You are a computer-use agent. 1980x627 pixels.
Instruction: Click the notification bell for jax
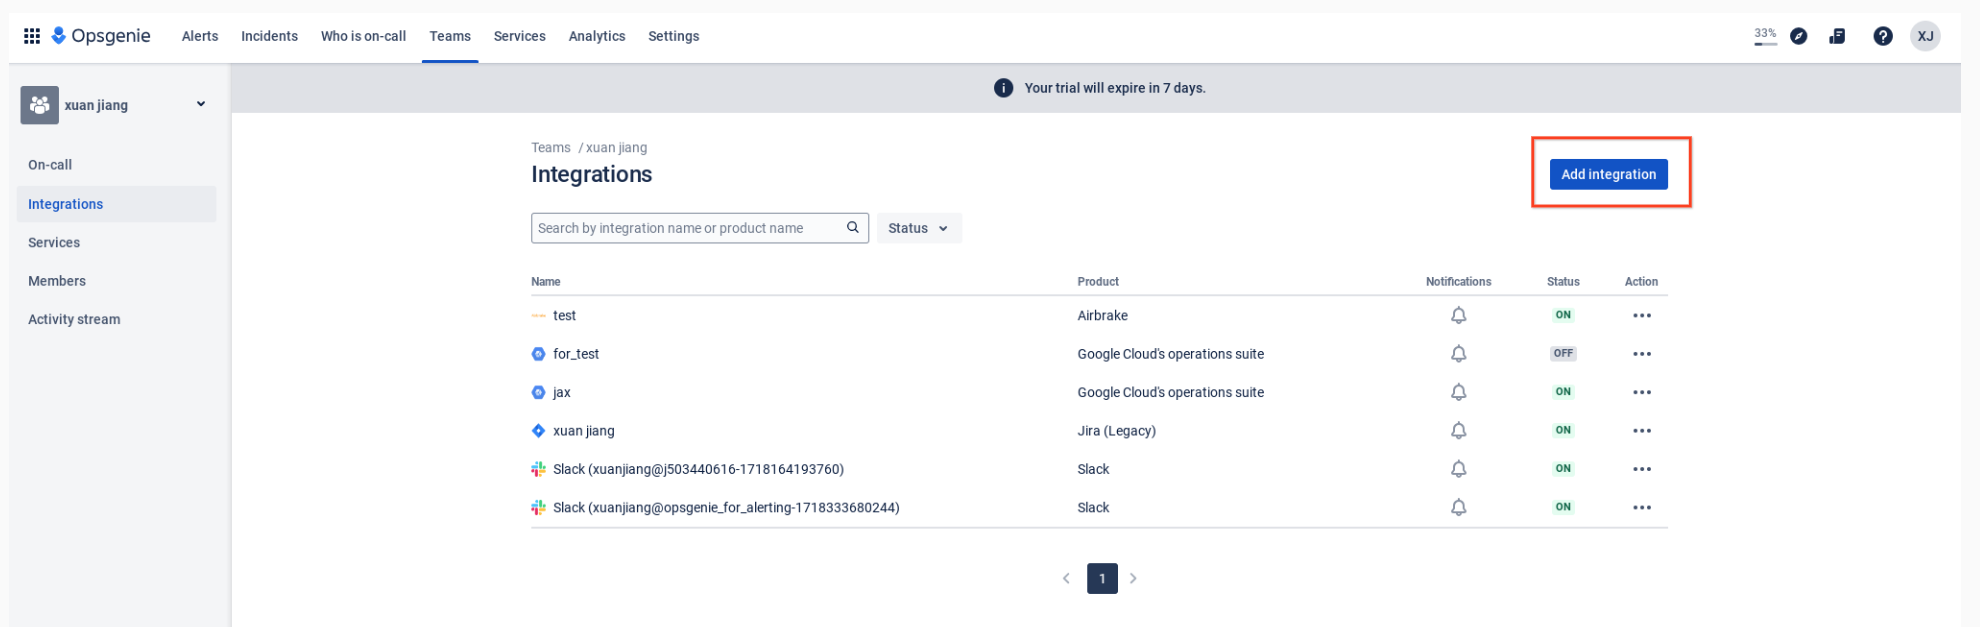pyautogui.click(x=1458, y=392)
